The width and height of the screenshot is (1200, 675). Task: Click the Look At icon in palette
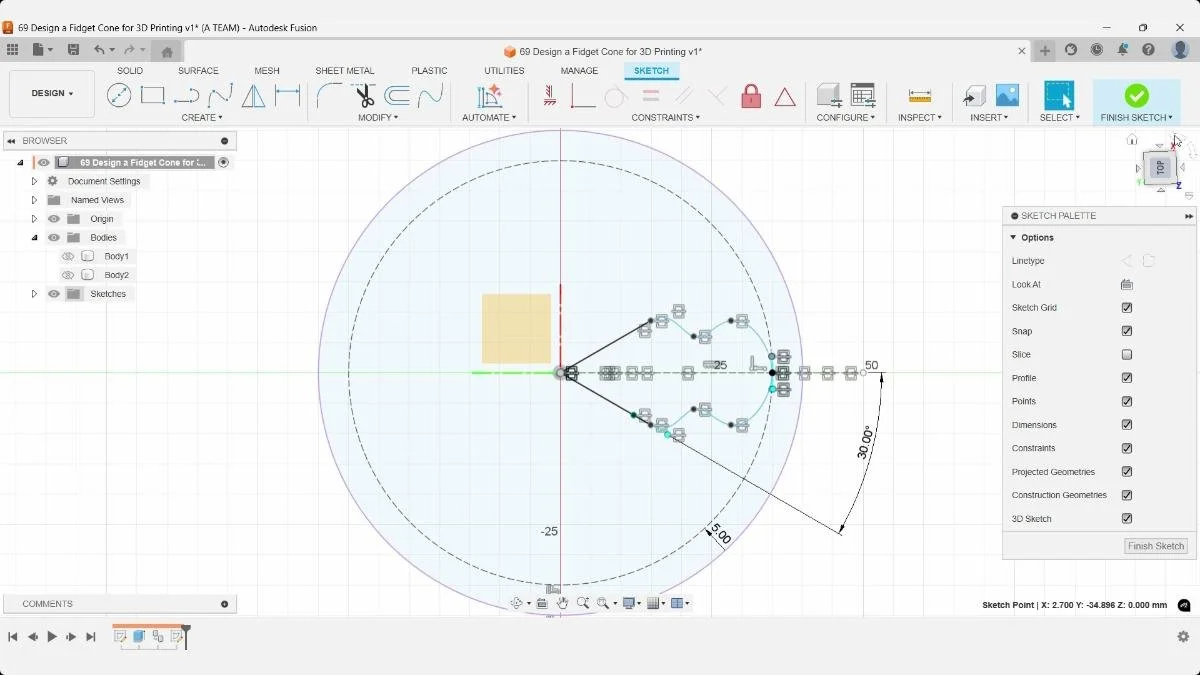pyautogui.click(x=1127, y=284)
